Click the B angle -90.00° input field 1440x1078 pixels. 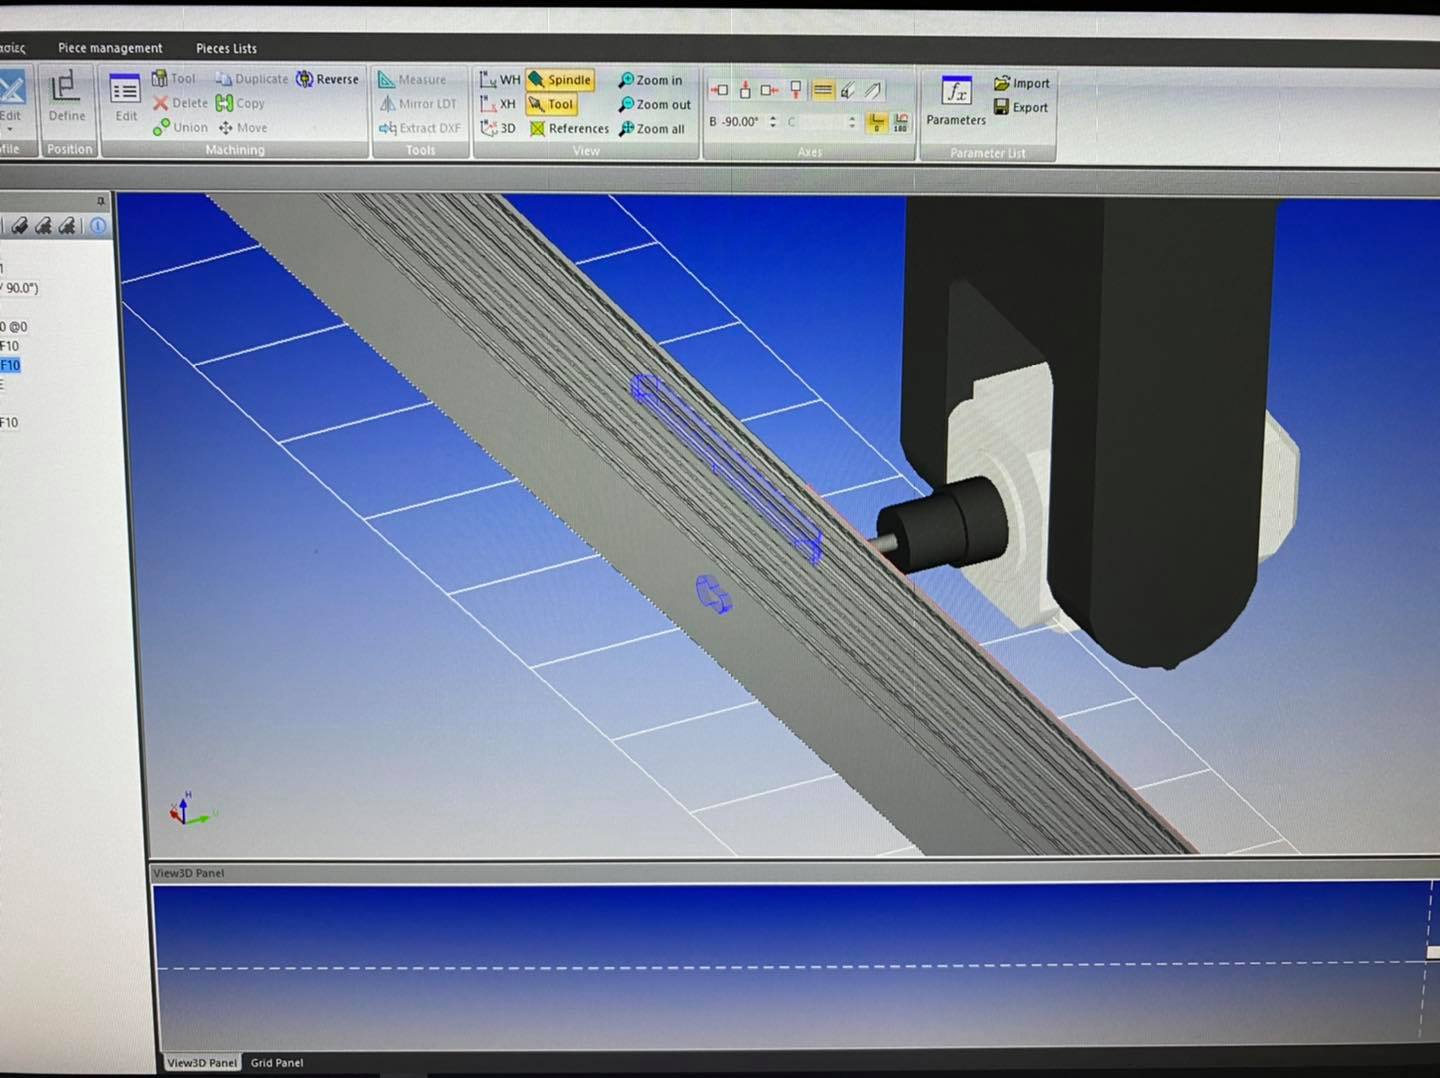point(740,122)
